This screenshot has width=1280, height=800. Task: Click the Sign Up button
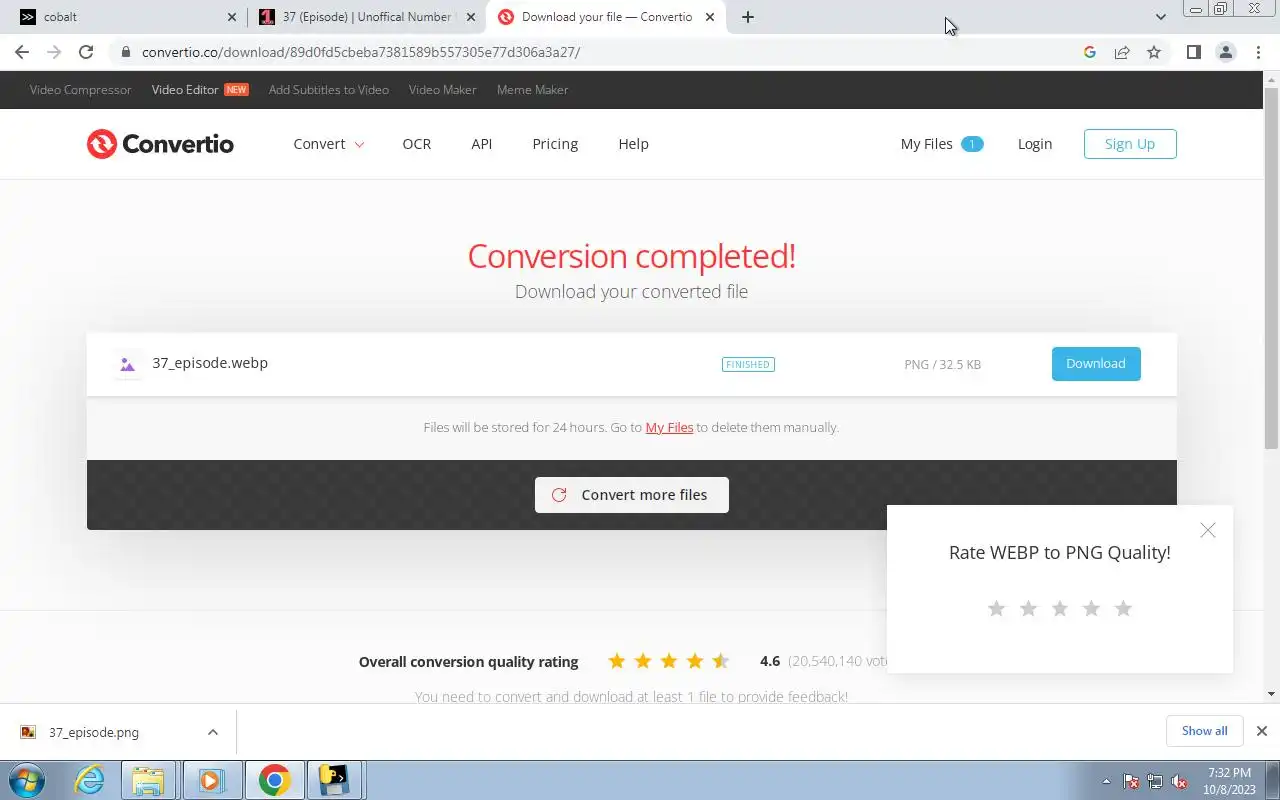point(1130,144)
